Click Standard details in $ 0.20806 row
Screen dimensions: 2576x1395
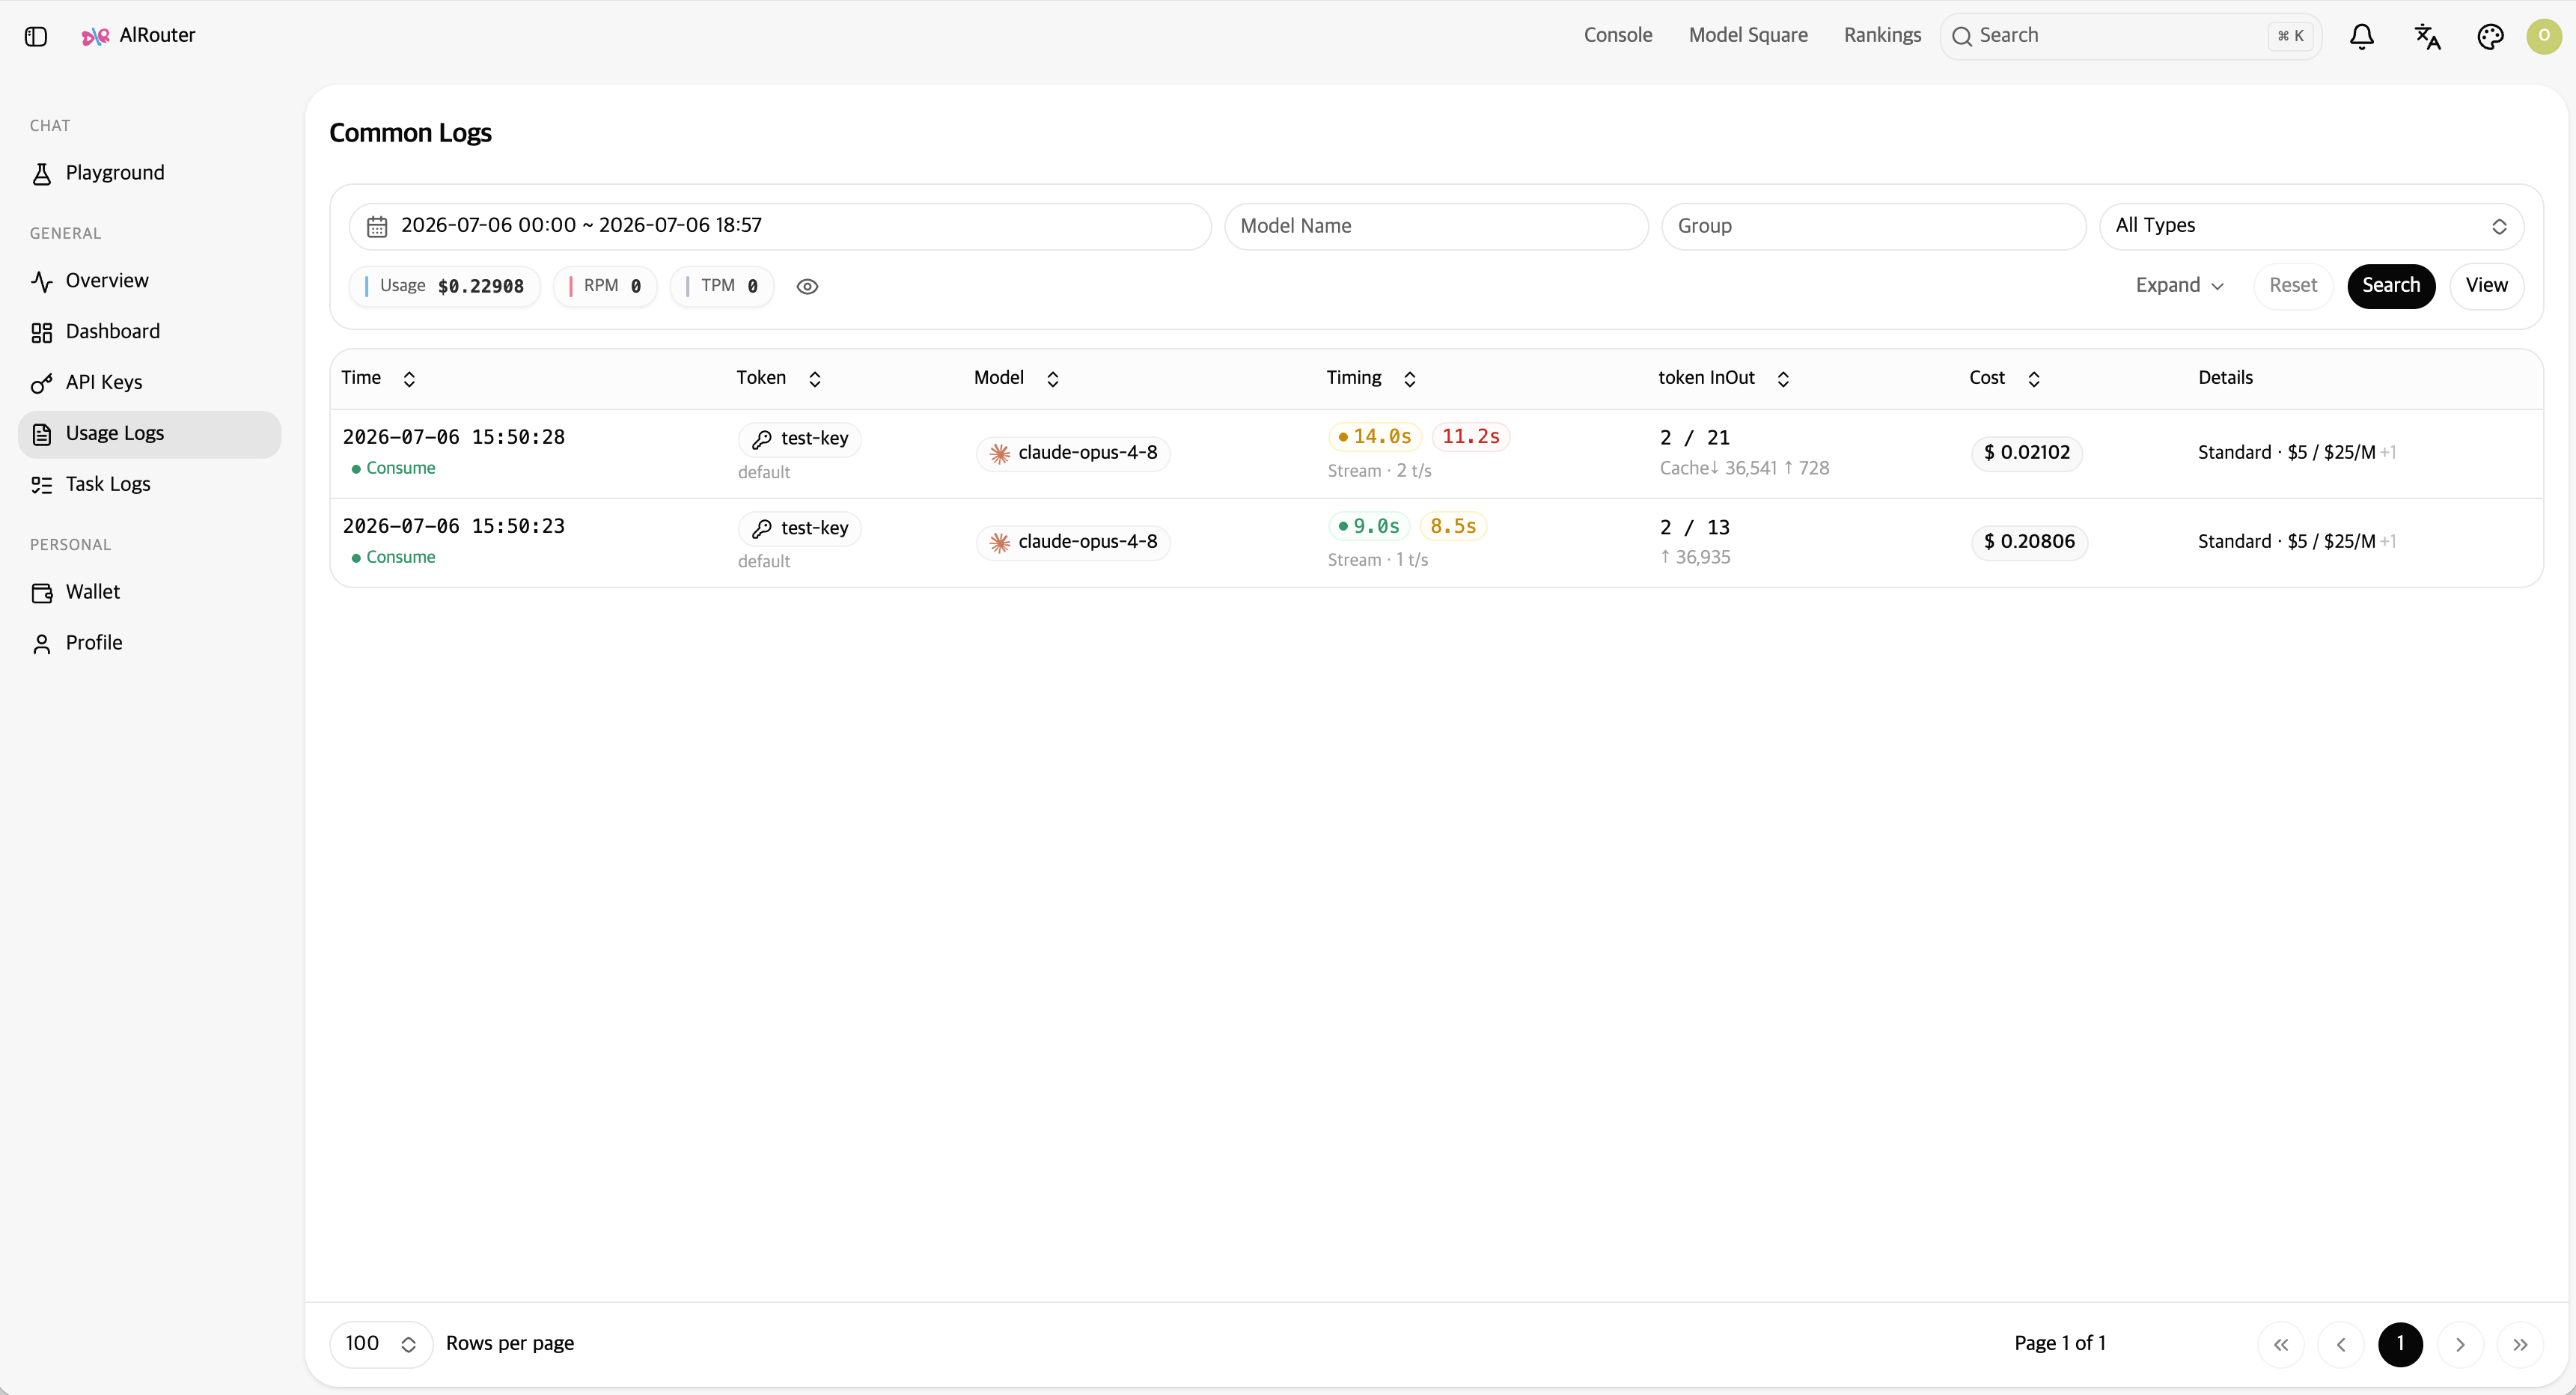click(2296, 542)
